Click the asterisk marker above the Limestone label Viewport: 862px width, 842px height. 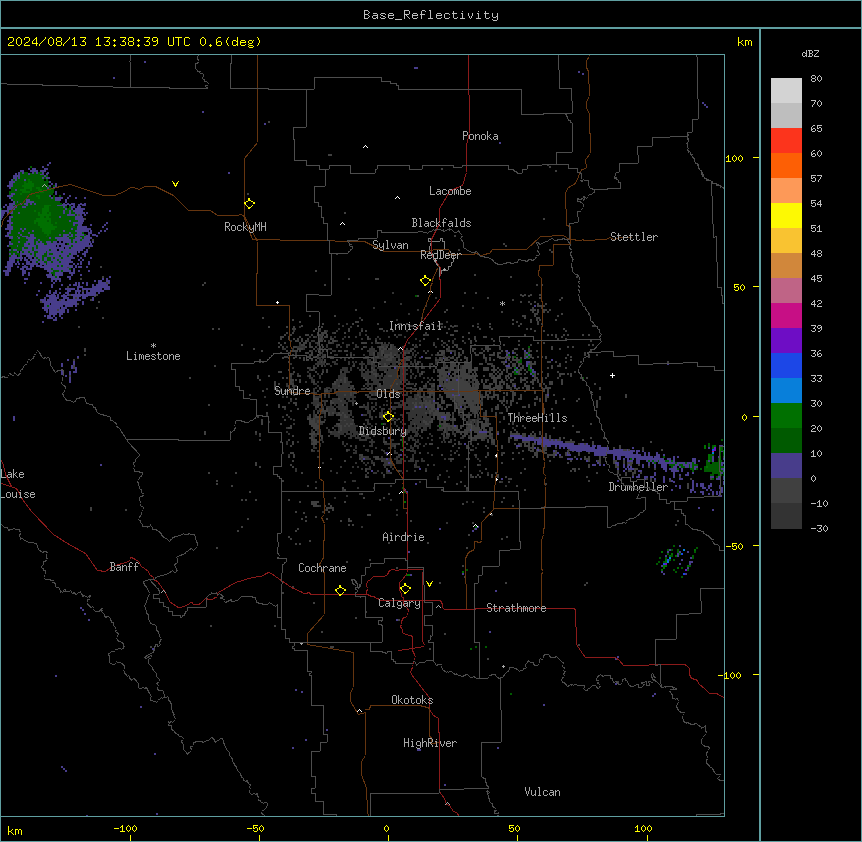coord(153,346)
